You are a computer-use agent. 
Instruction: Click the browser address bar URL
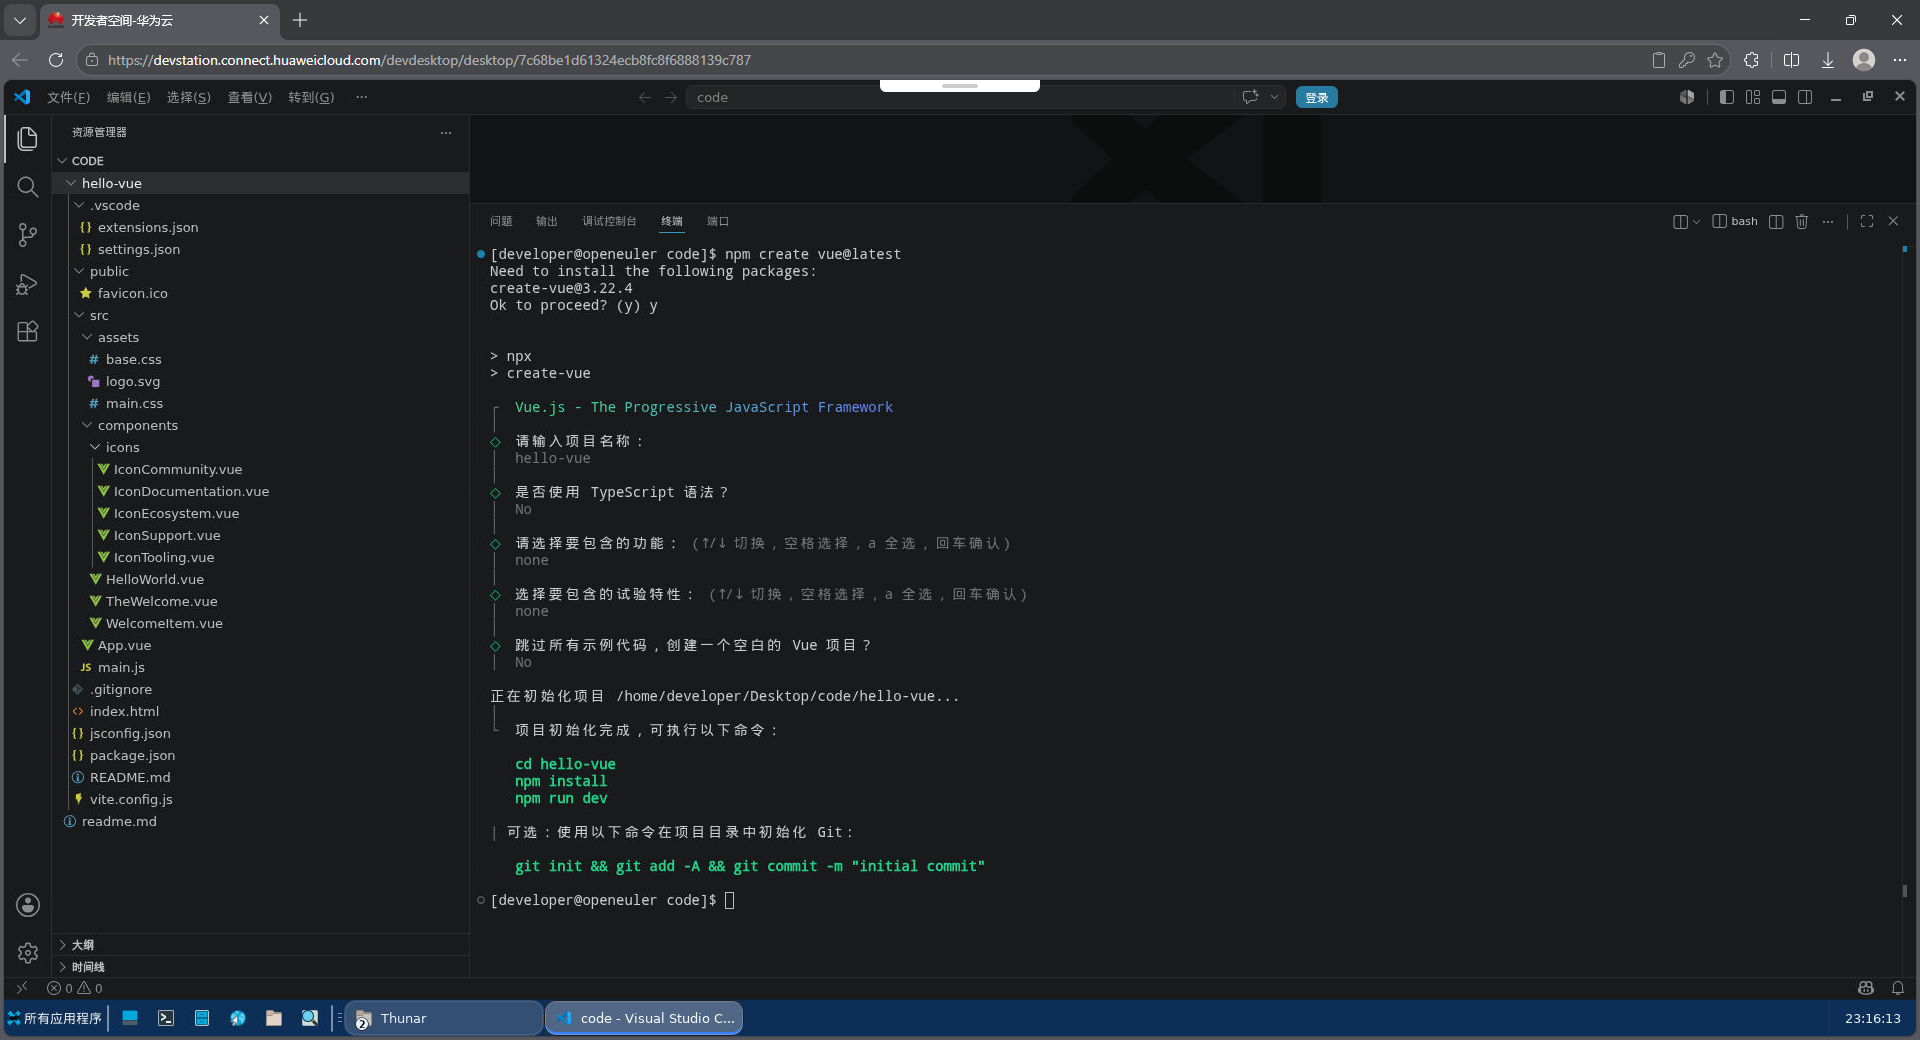429,60
